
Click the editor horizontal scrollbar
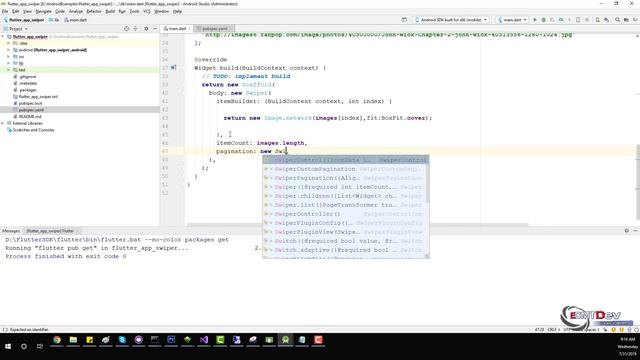[x=358, y=224]
